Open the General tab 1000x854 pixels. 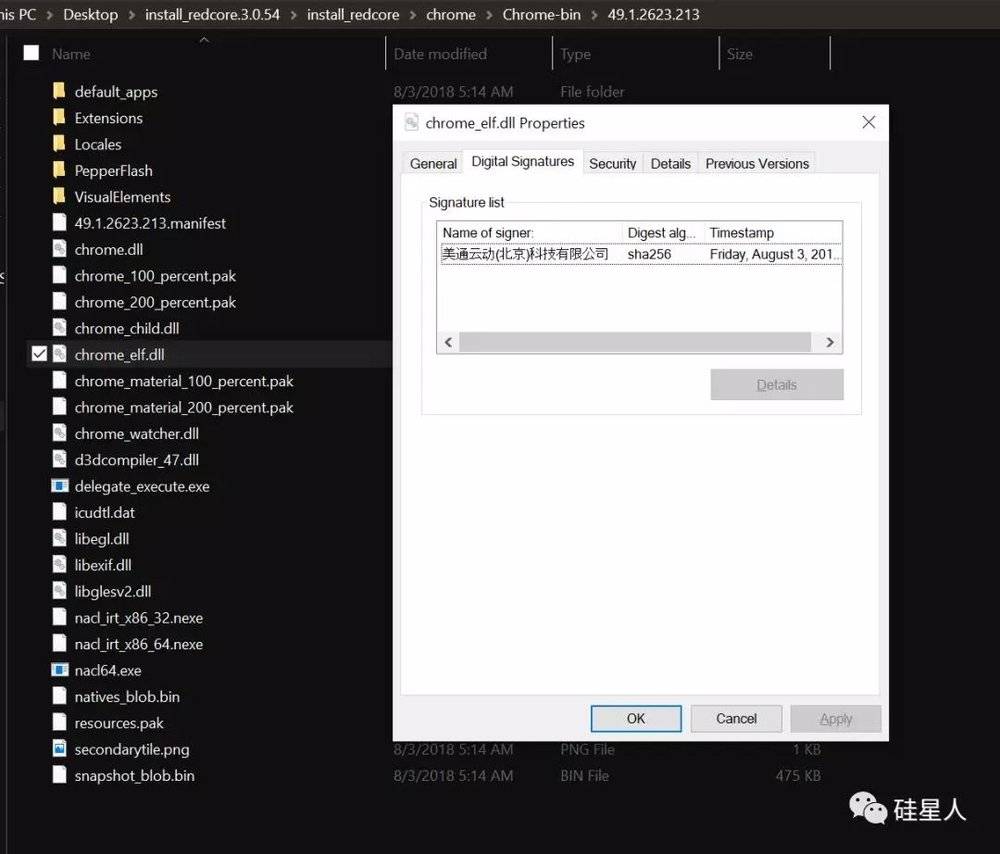click(x=434, y=163)
